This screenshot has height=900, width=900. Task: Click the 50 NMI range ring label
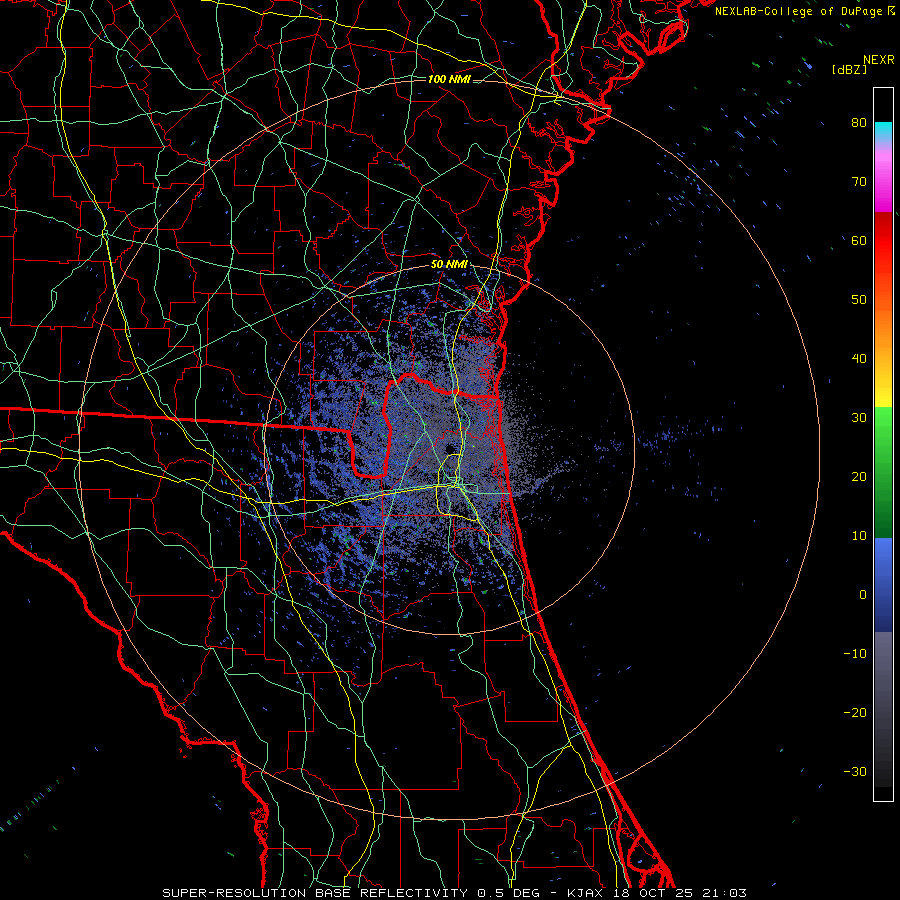pos(449,265)
